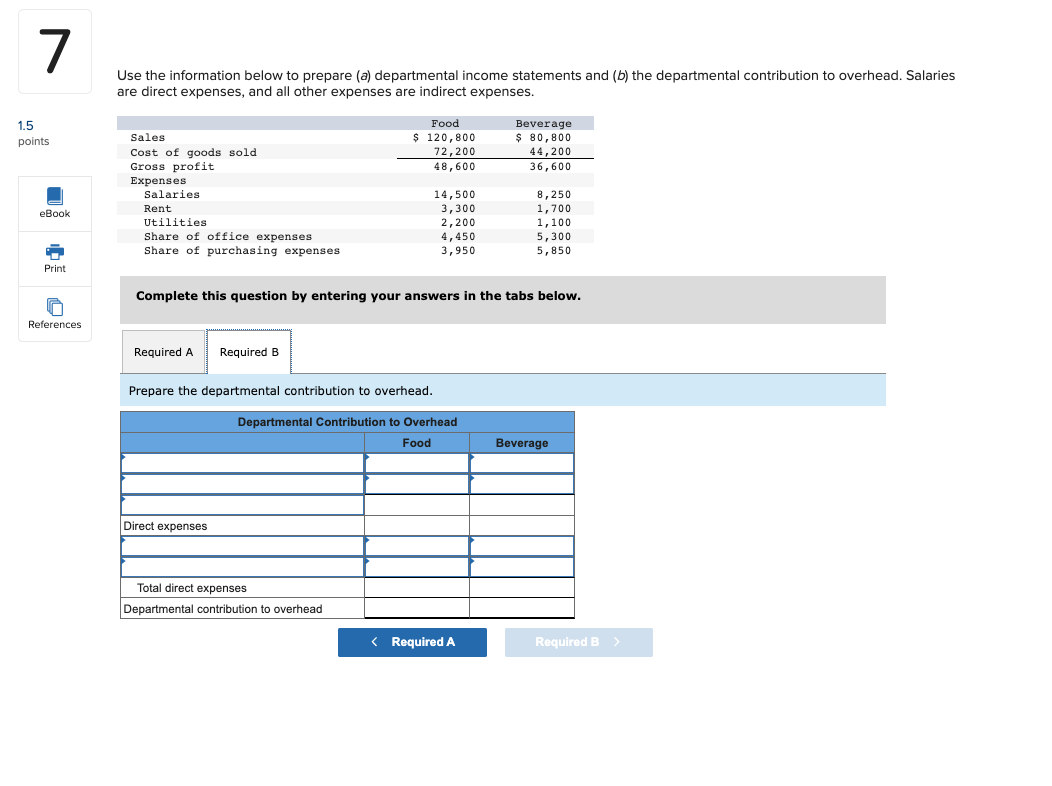The image size is (1052, 786).
Task: Select the question number 7 box
Action: [x=54, y=51]
